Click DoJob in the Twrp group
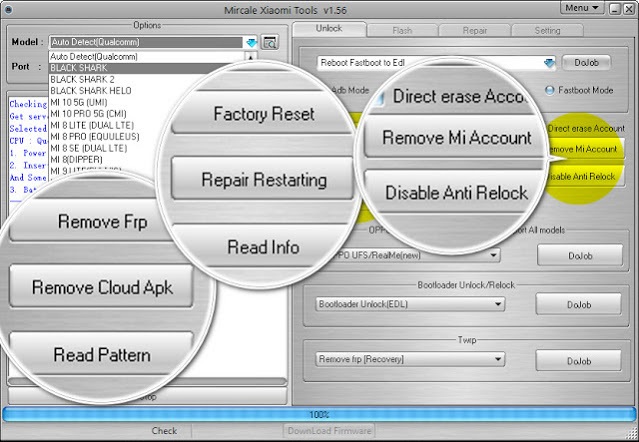Viewport: 639px width, 442px height. (x=579, y=361)
